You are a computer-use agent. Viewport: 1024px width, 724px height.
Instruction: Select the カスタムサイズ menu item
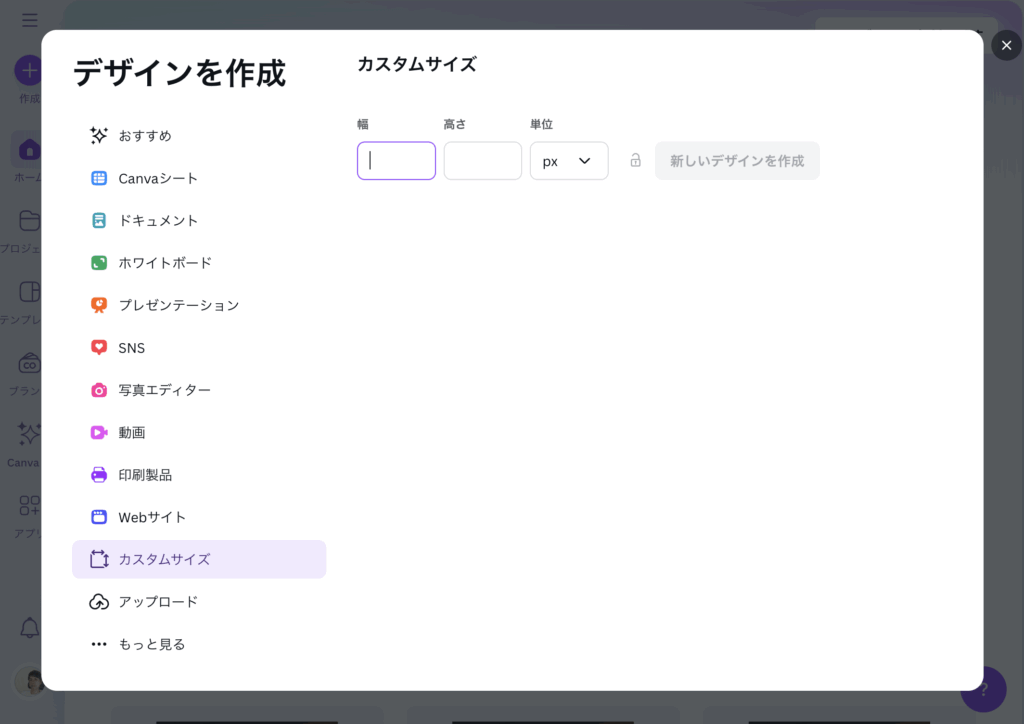coord(199,559)
